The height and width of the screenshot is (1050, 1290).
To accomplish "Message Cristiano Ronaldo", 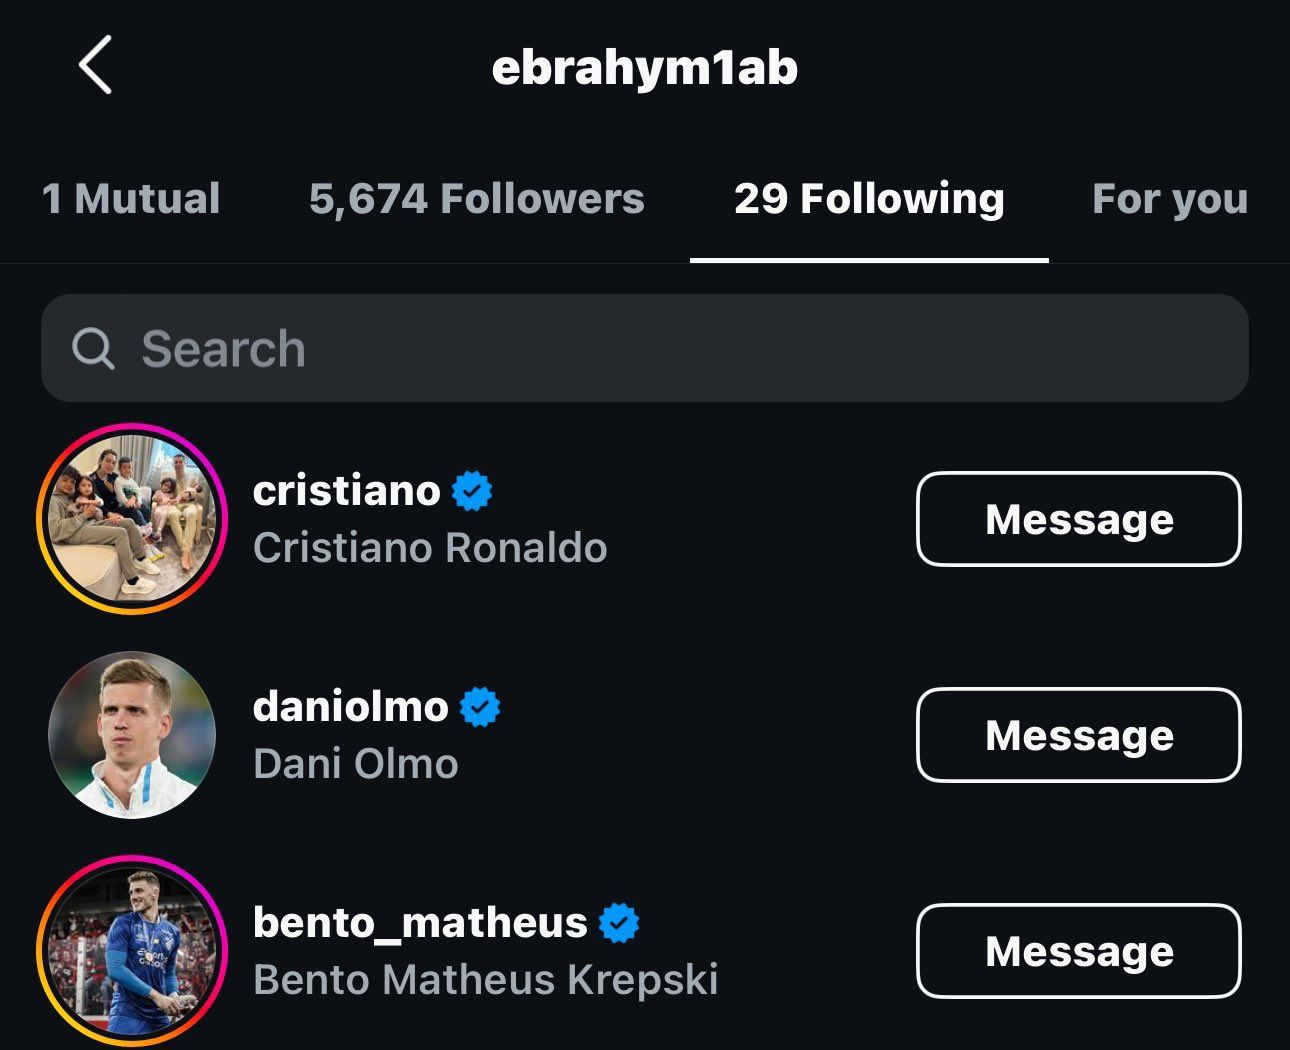I will pos(1078,519).
